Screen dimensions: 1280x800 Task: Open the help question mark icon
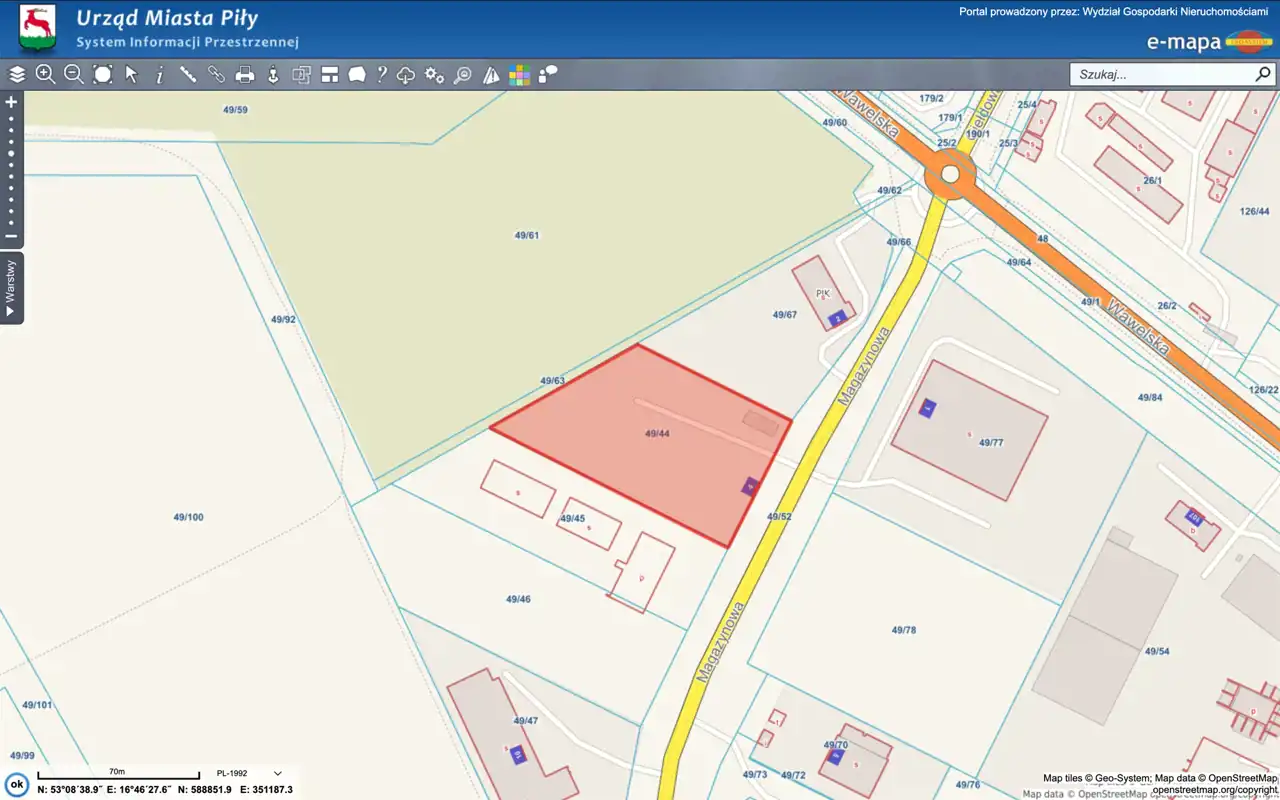point(381,74)
